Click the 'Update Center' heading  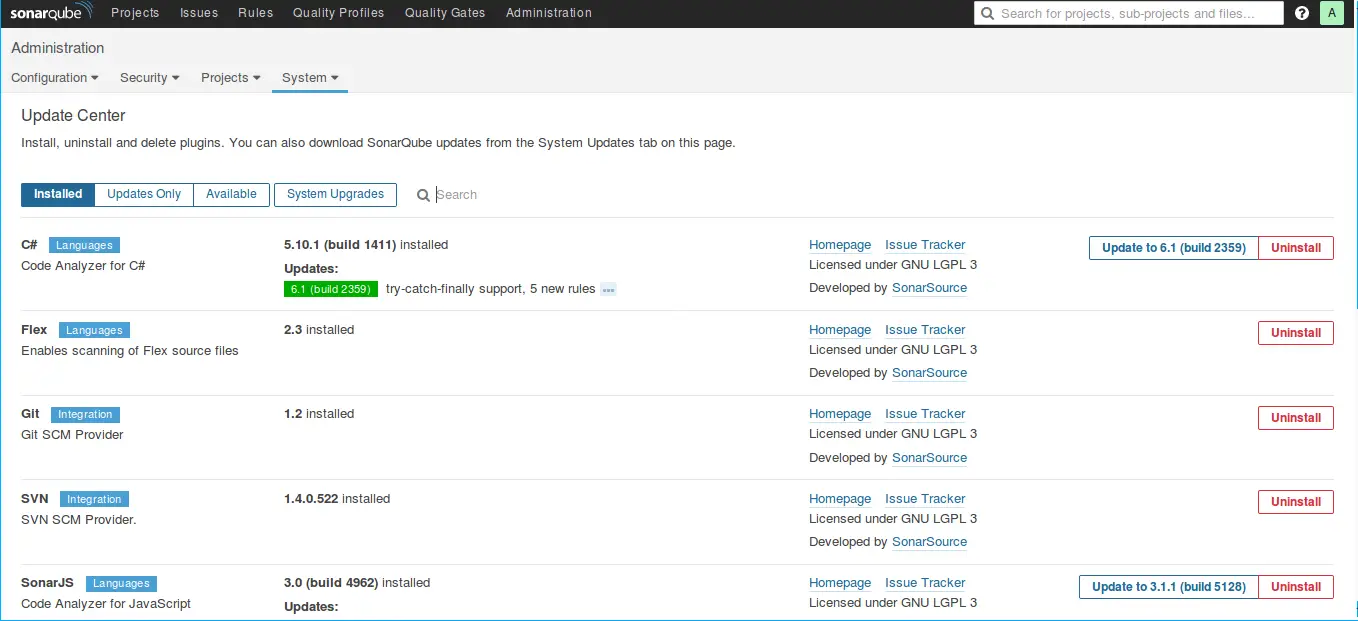(73, 116)
